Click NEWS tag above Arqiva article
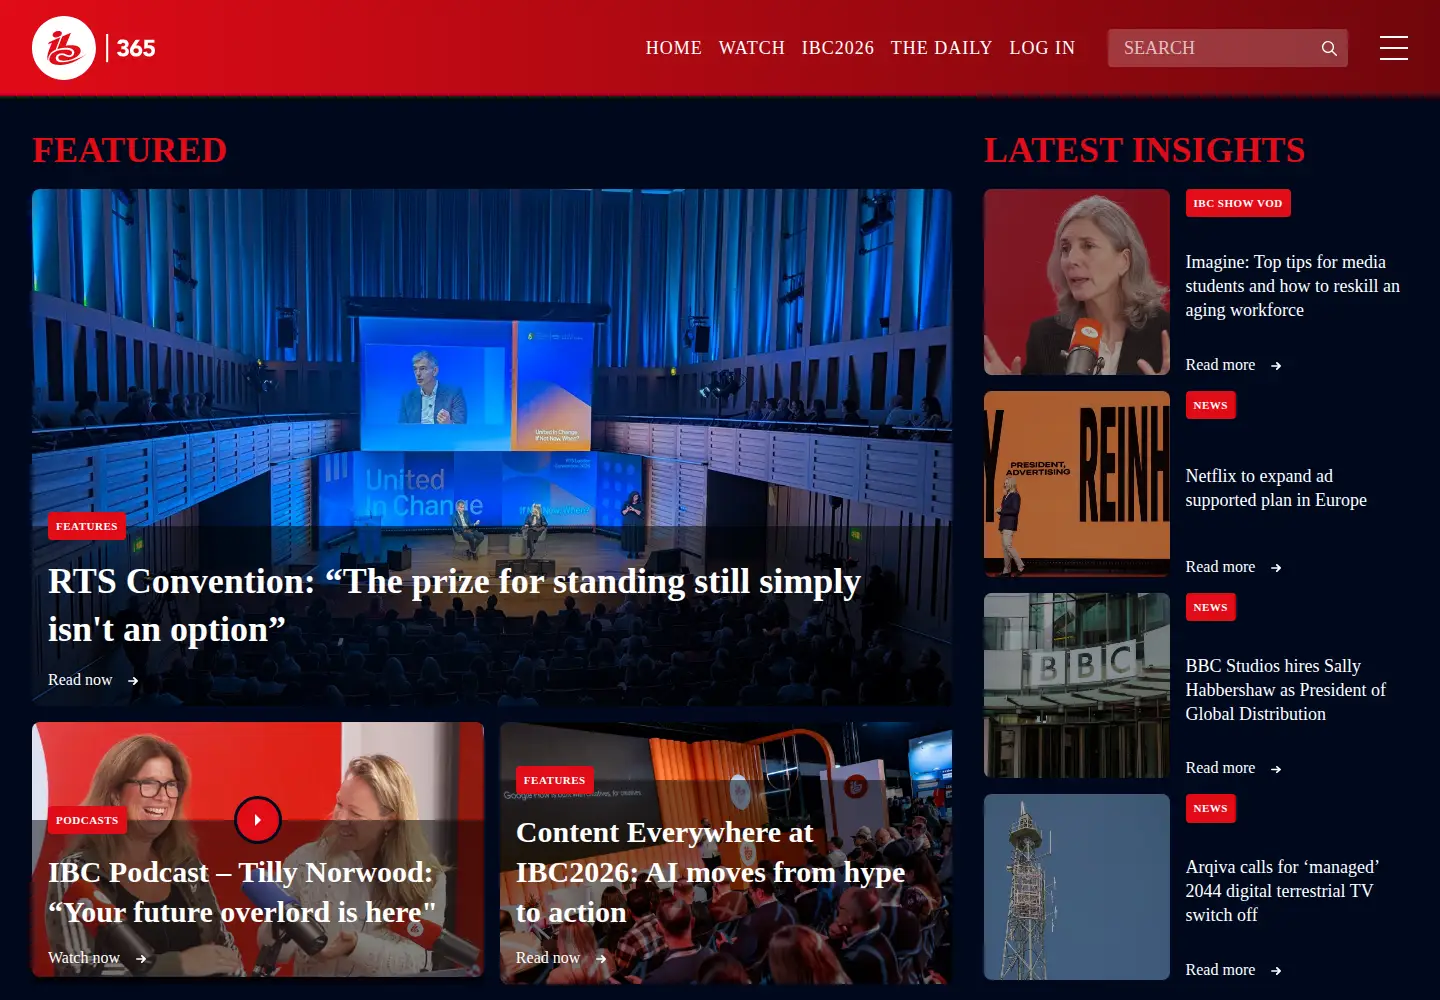The image size is (1440, 1000). [x=1211, y=808]
